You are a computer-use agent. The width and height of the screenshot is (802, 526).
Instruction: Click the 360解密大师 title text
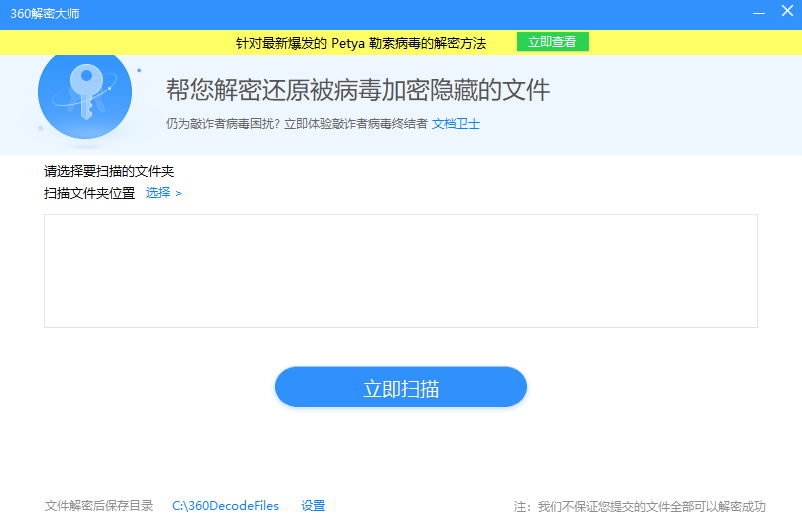tap(45, 14)
